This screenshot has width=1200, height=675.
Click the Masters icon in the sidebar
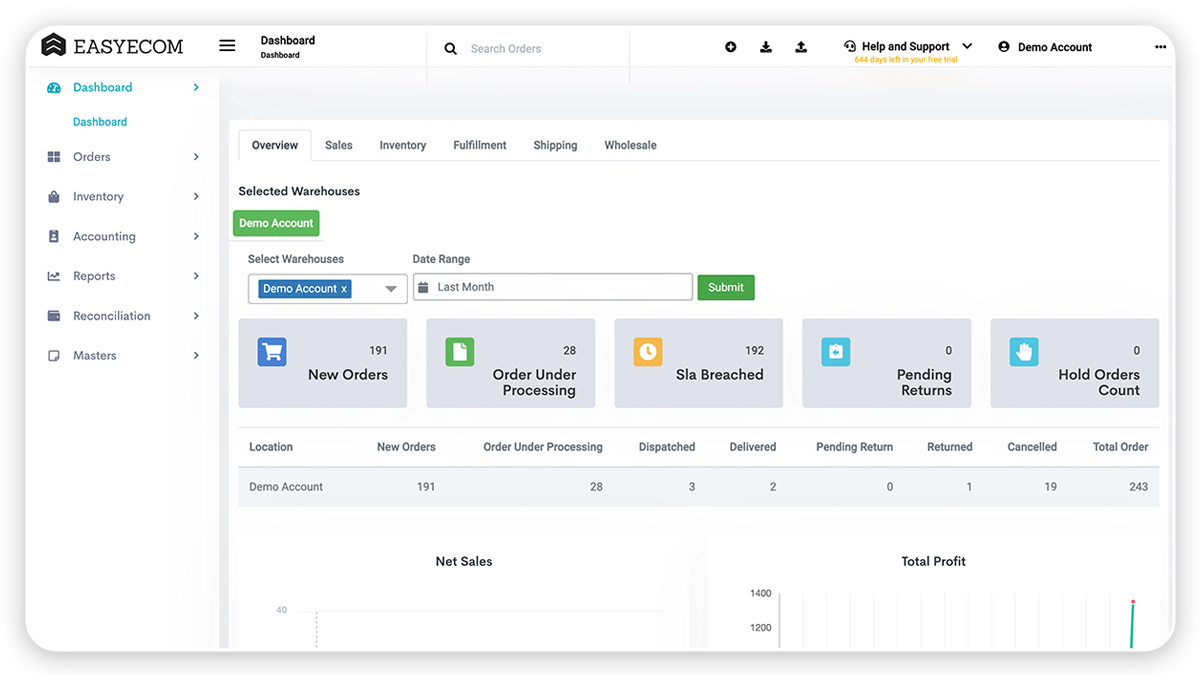point(53,355)
